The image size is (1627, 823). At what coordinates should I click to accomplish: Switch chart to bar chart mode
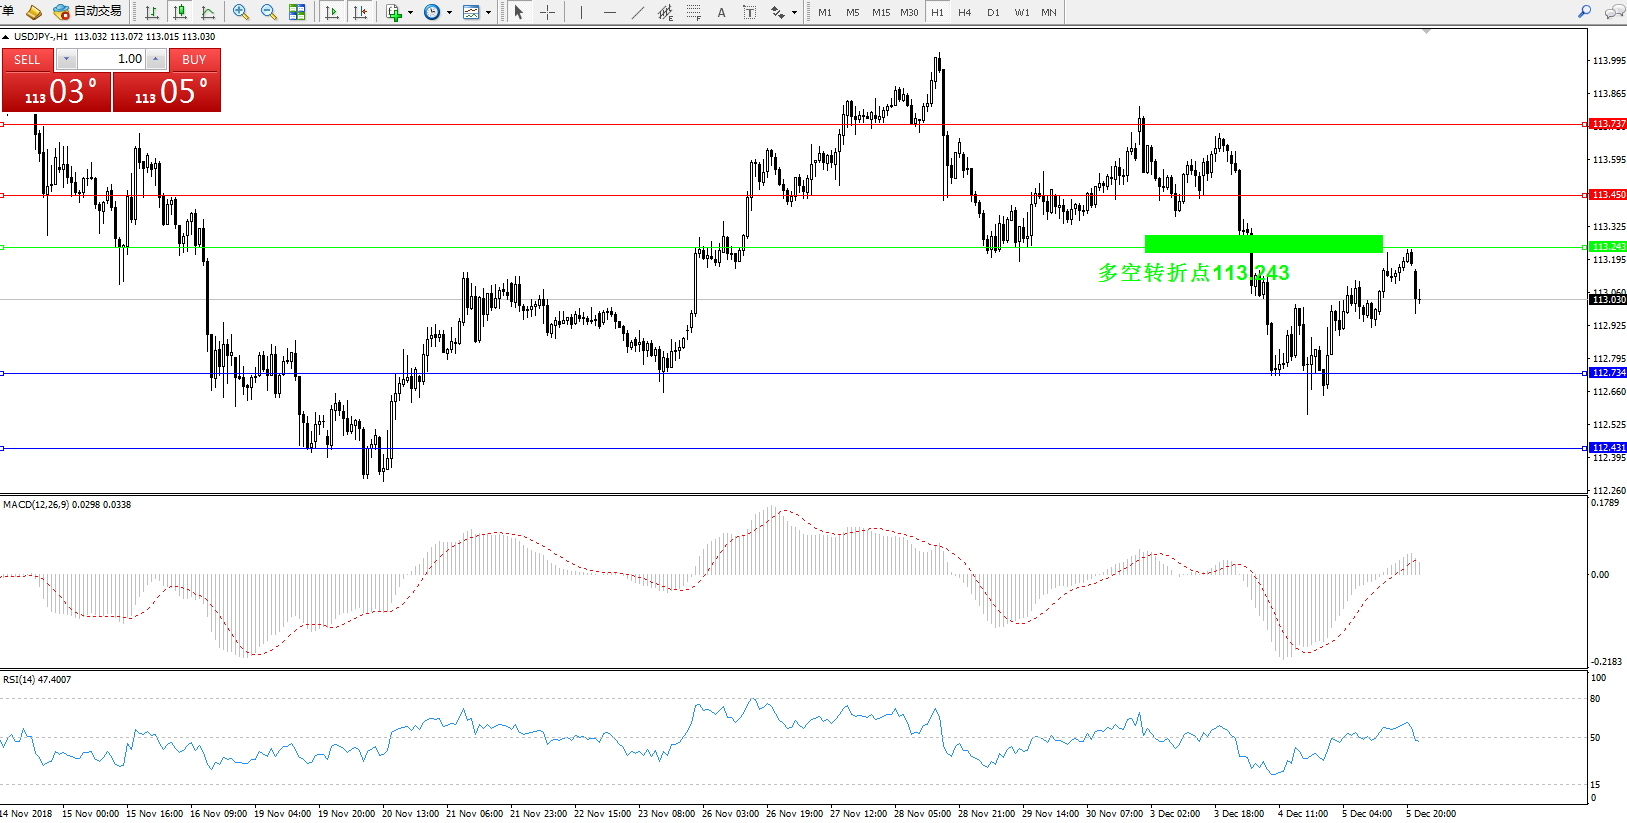click(x=152, y=12)
